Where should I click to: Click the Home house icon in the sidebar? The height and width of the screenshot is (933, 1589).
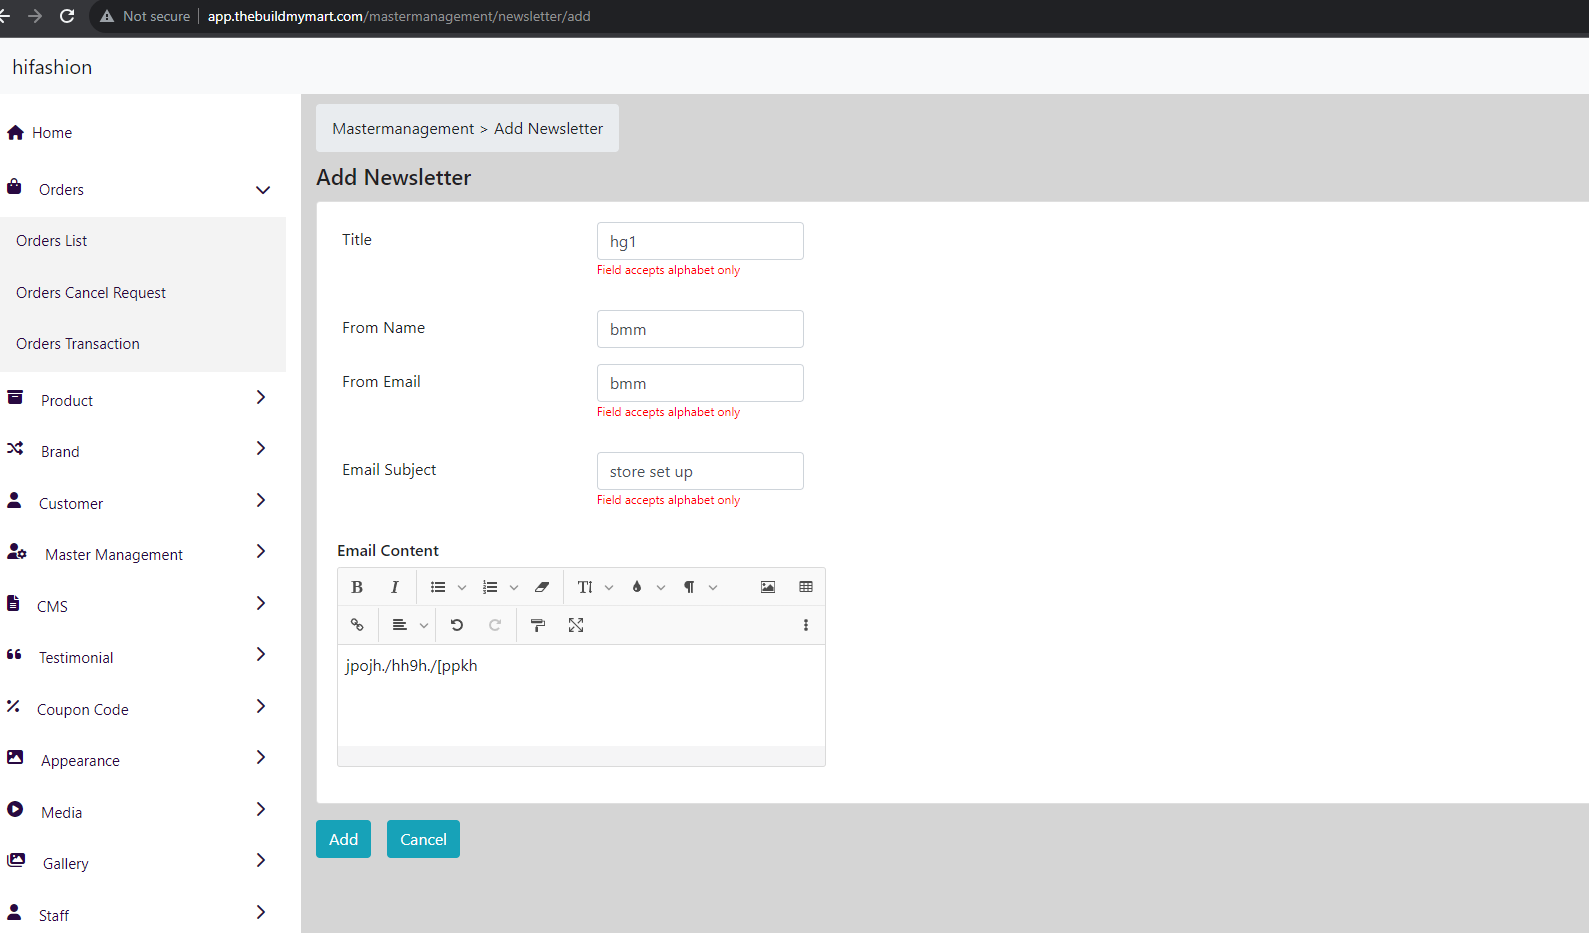point(15,132)
